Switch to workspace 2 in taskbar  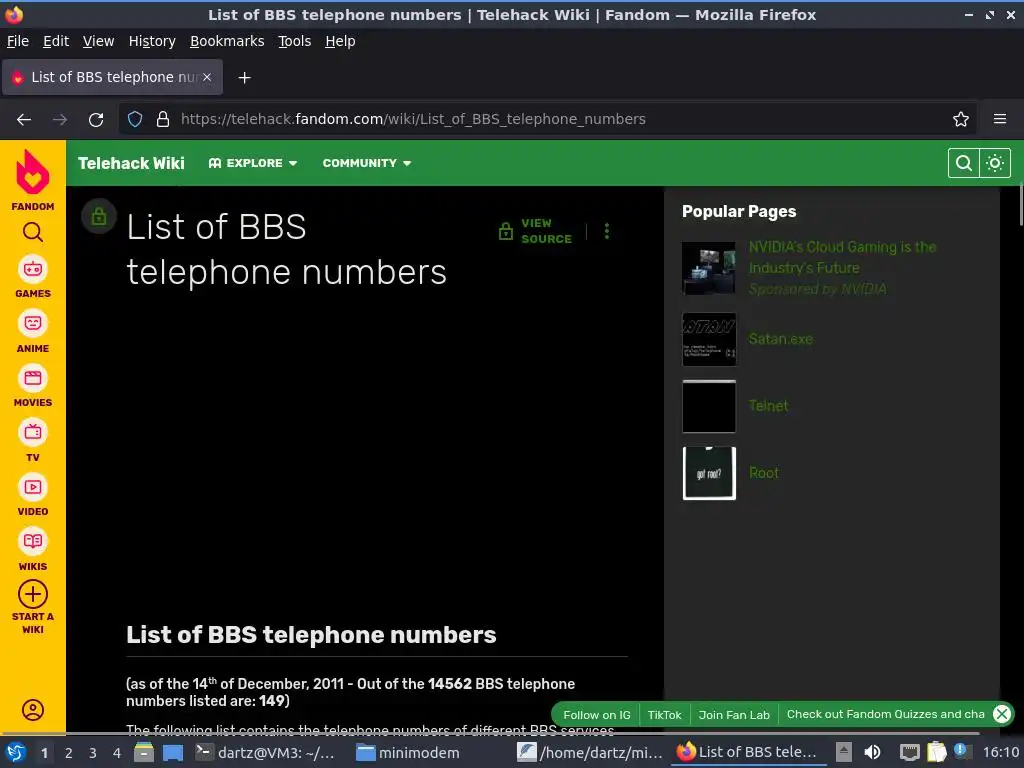[69, 753]
